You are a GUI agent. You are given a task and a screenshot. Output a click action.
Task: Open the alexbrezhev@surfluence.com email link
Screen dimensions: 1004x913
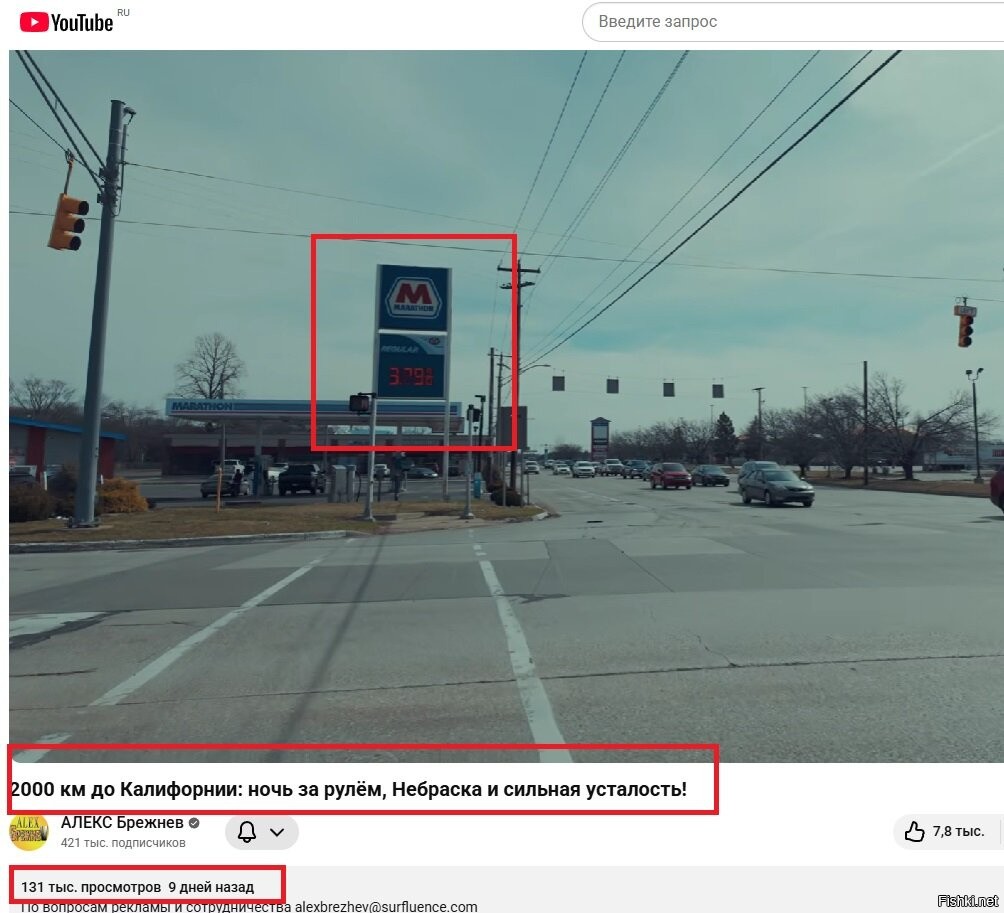[x=385, y=907]
